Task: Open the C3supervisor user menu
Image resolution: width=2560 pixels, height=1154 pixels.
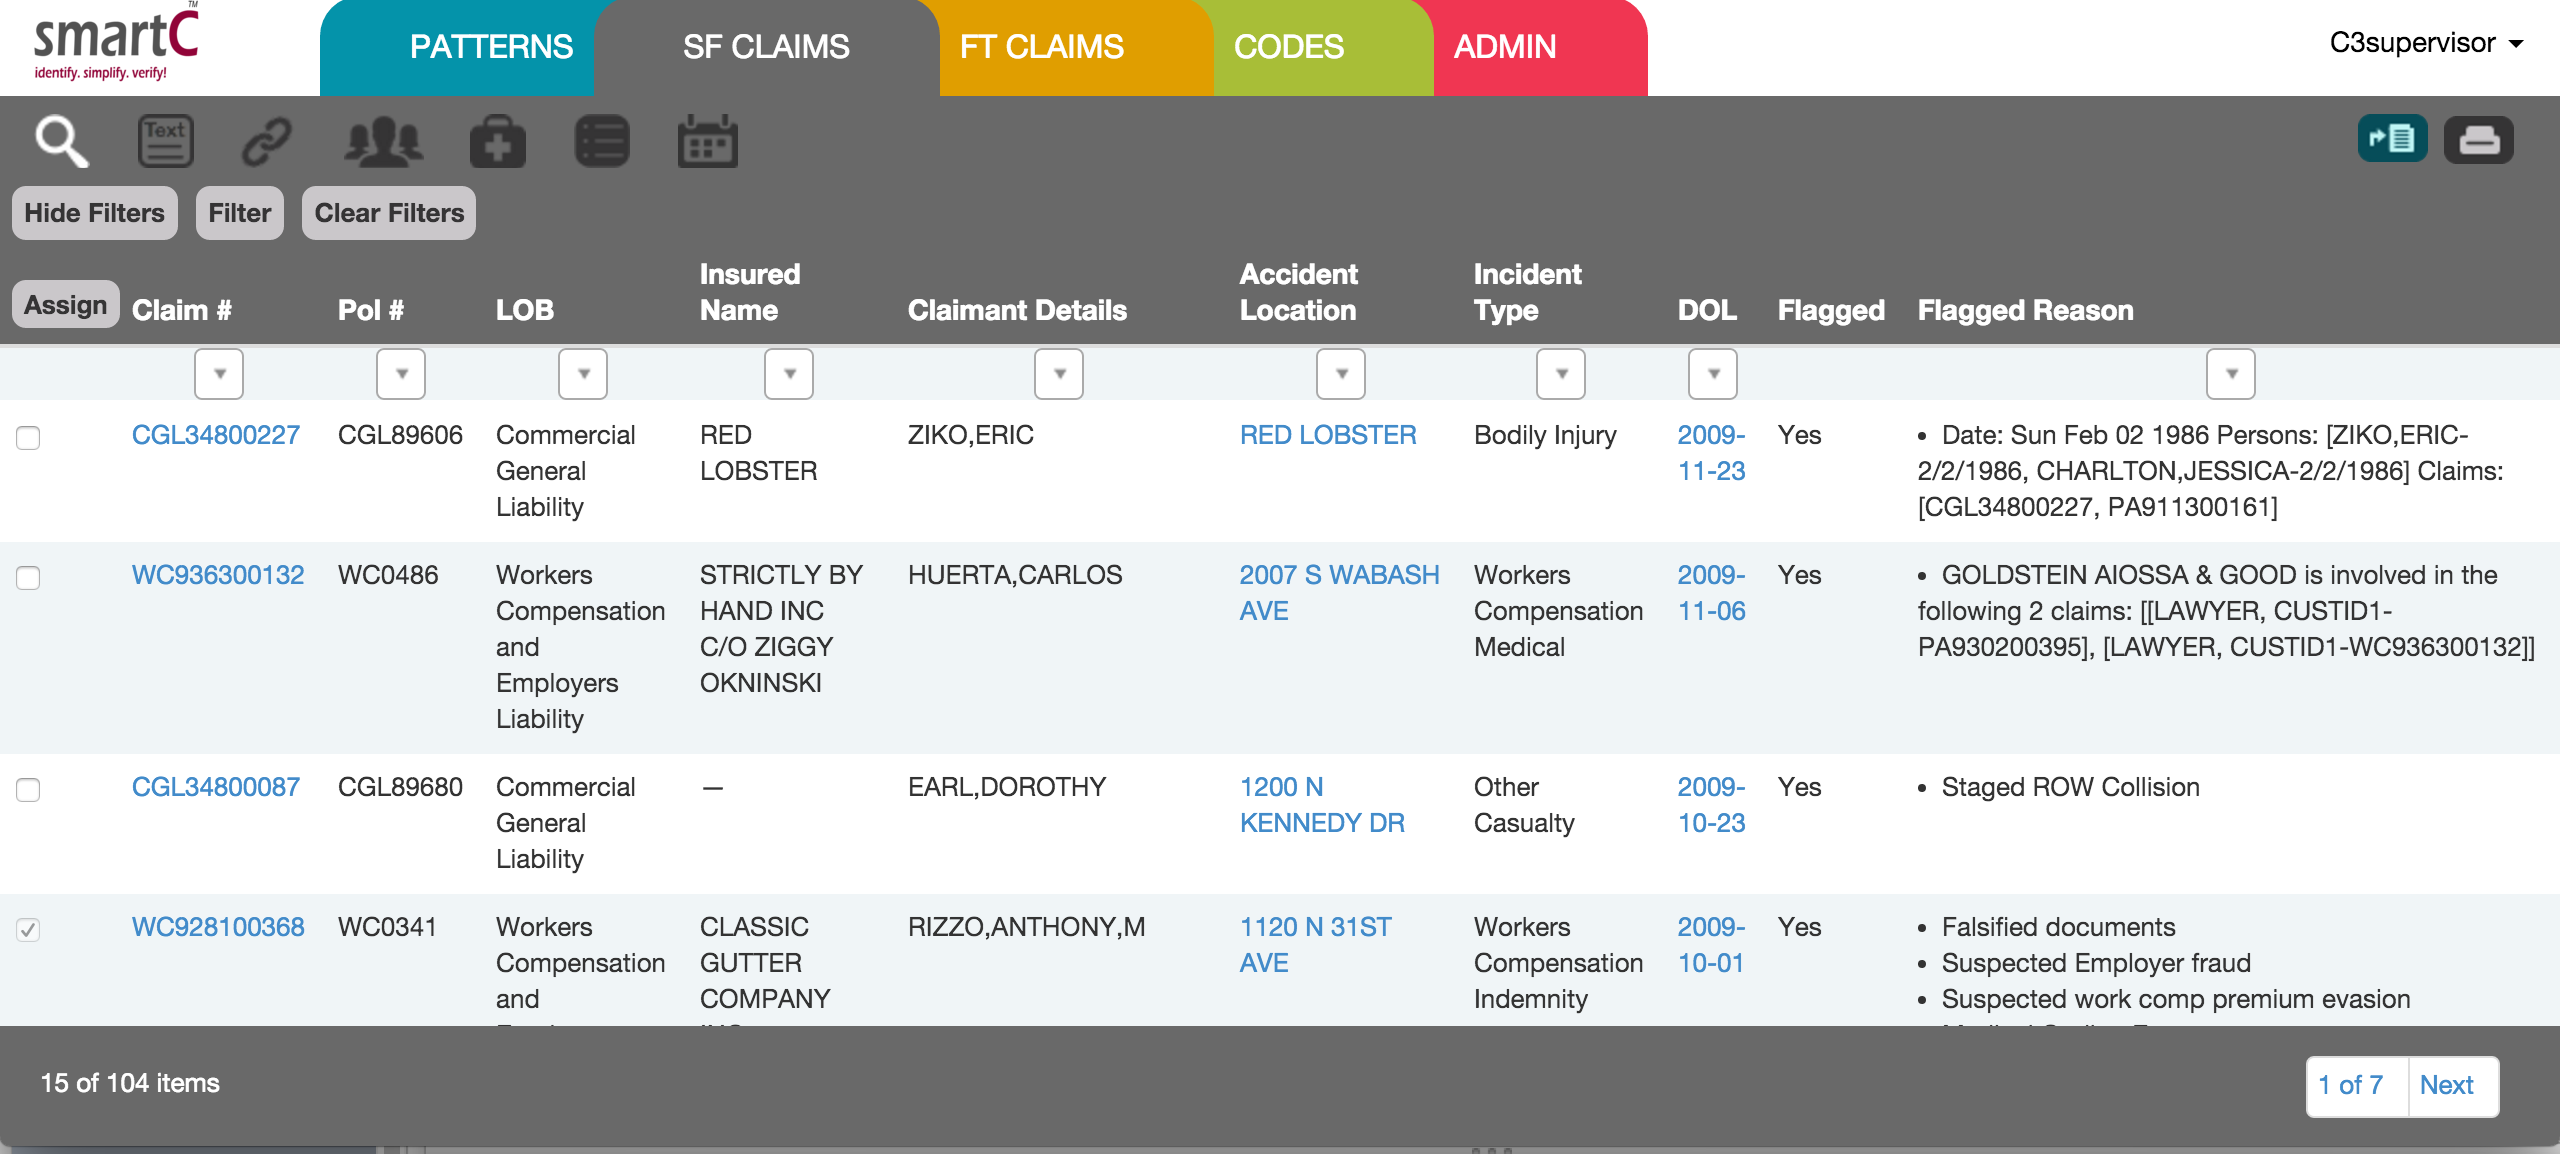Action: (x=2425, y=43)
